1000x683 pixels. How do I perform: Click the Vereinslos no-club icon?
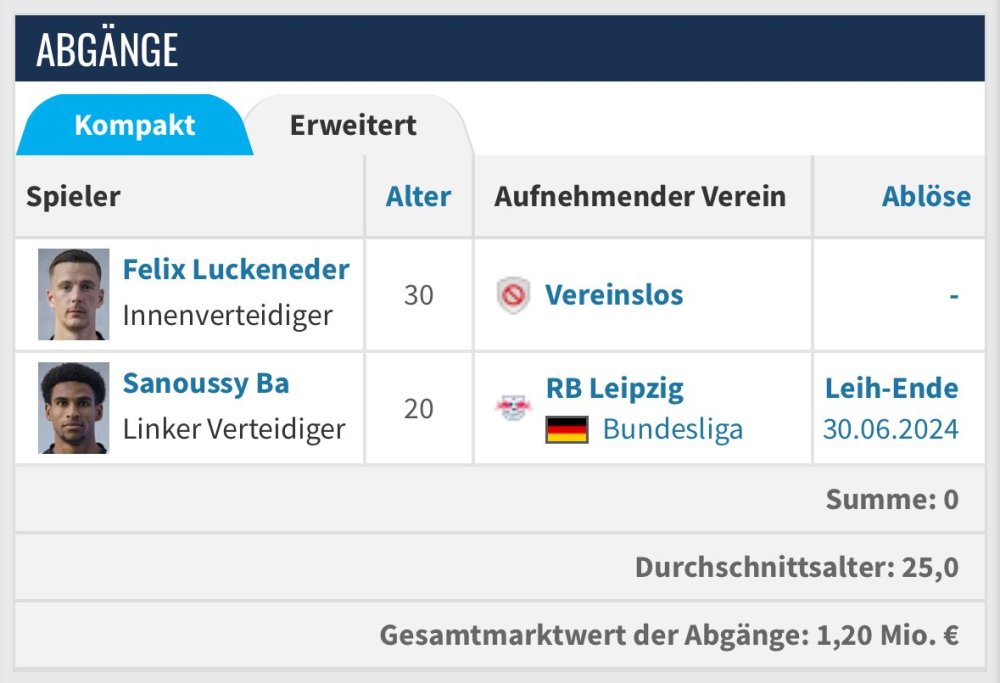click(x=513, y=295)
